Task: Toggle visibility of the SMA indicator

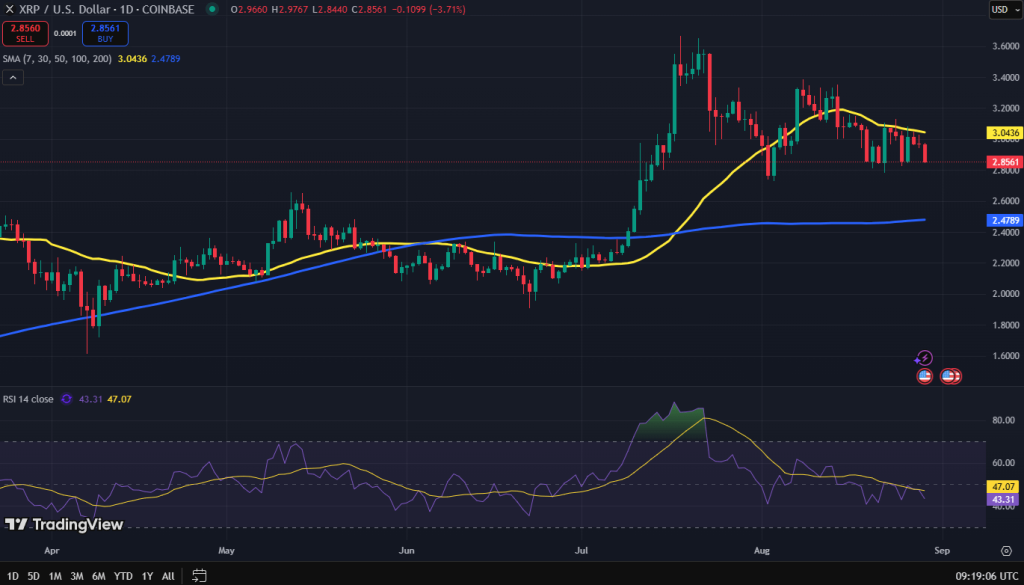Action: 56,58
